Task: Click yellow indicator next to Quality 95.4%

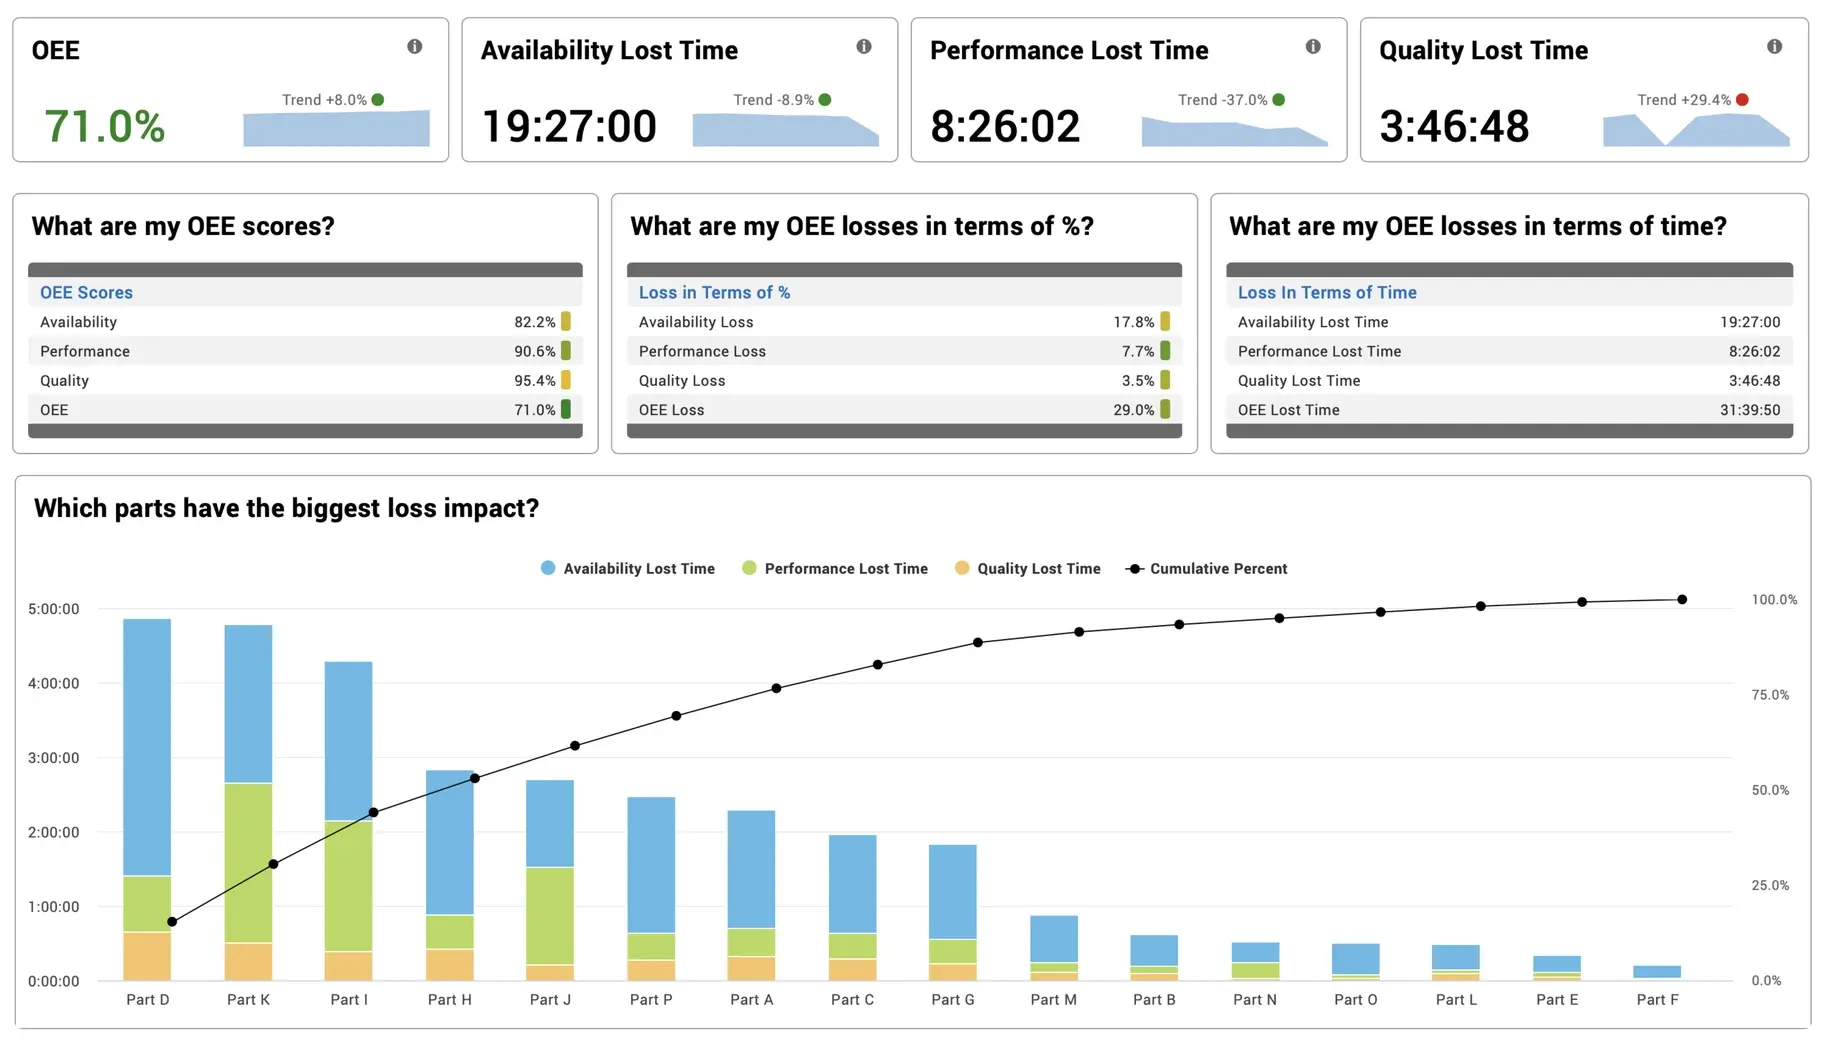Action: (x=566, y=380)
